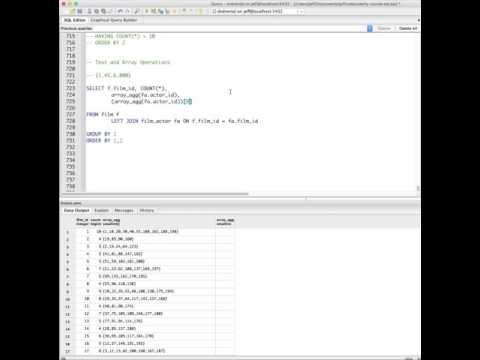
Task: Click the Clear edit window icon
Action: coord(111,11)
